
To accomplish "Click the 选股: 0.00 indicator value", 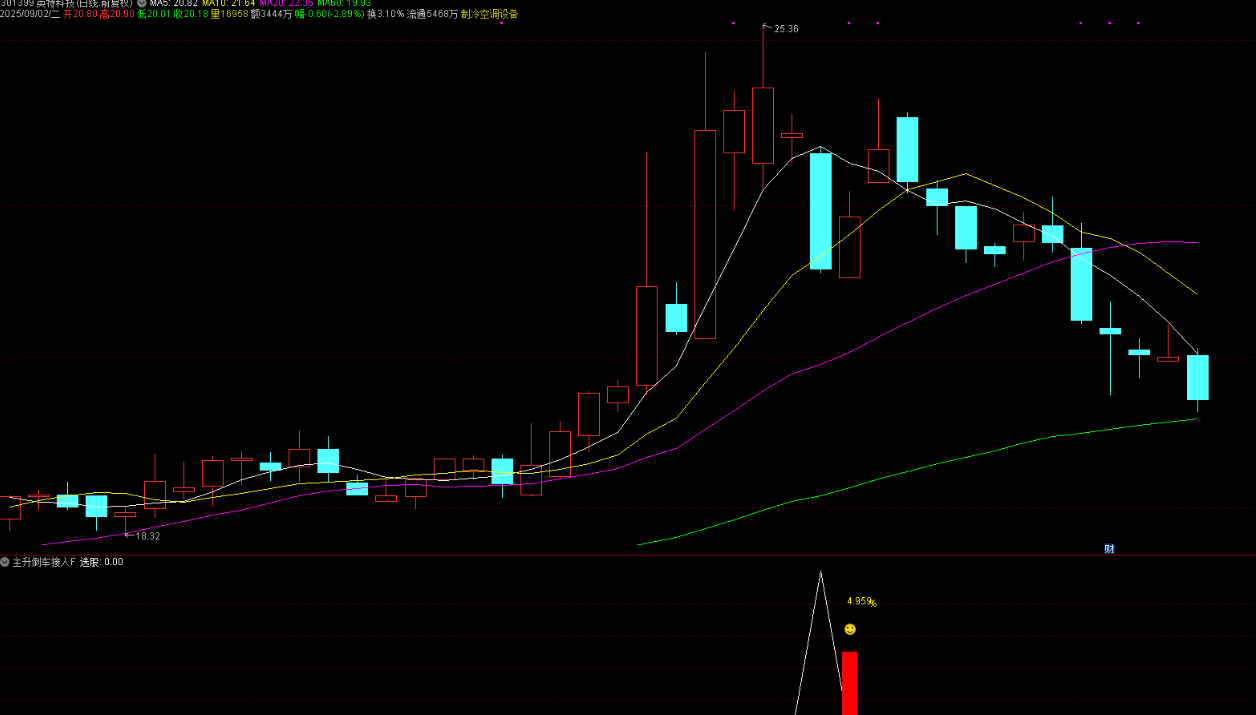I will click(101, 562).
